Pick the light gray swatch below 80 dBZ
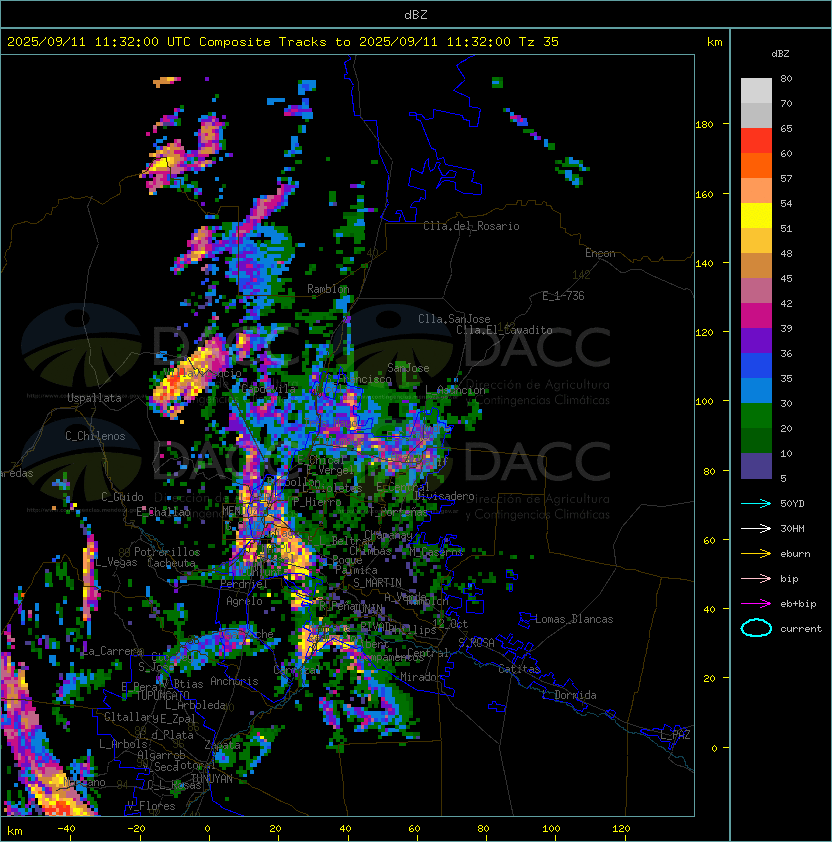832x842 pixels. coord(756,91)
